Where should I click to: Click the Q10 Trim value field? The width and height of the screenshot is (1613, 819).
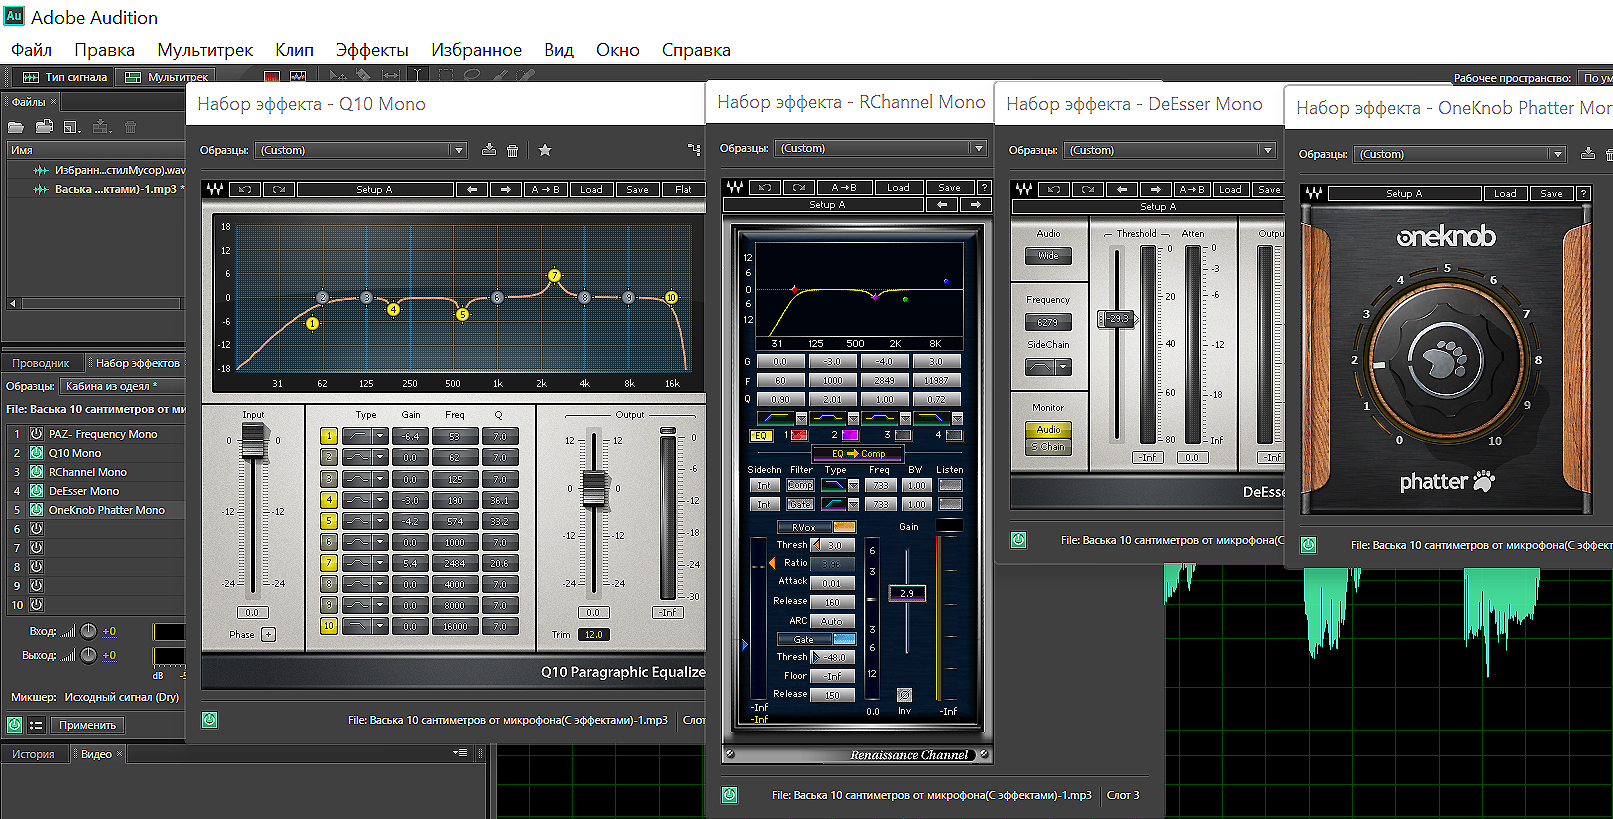pyautogui.click(x=593, y=634)
